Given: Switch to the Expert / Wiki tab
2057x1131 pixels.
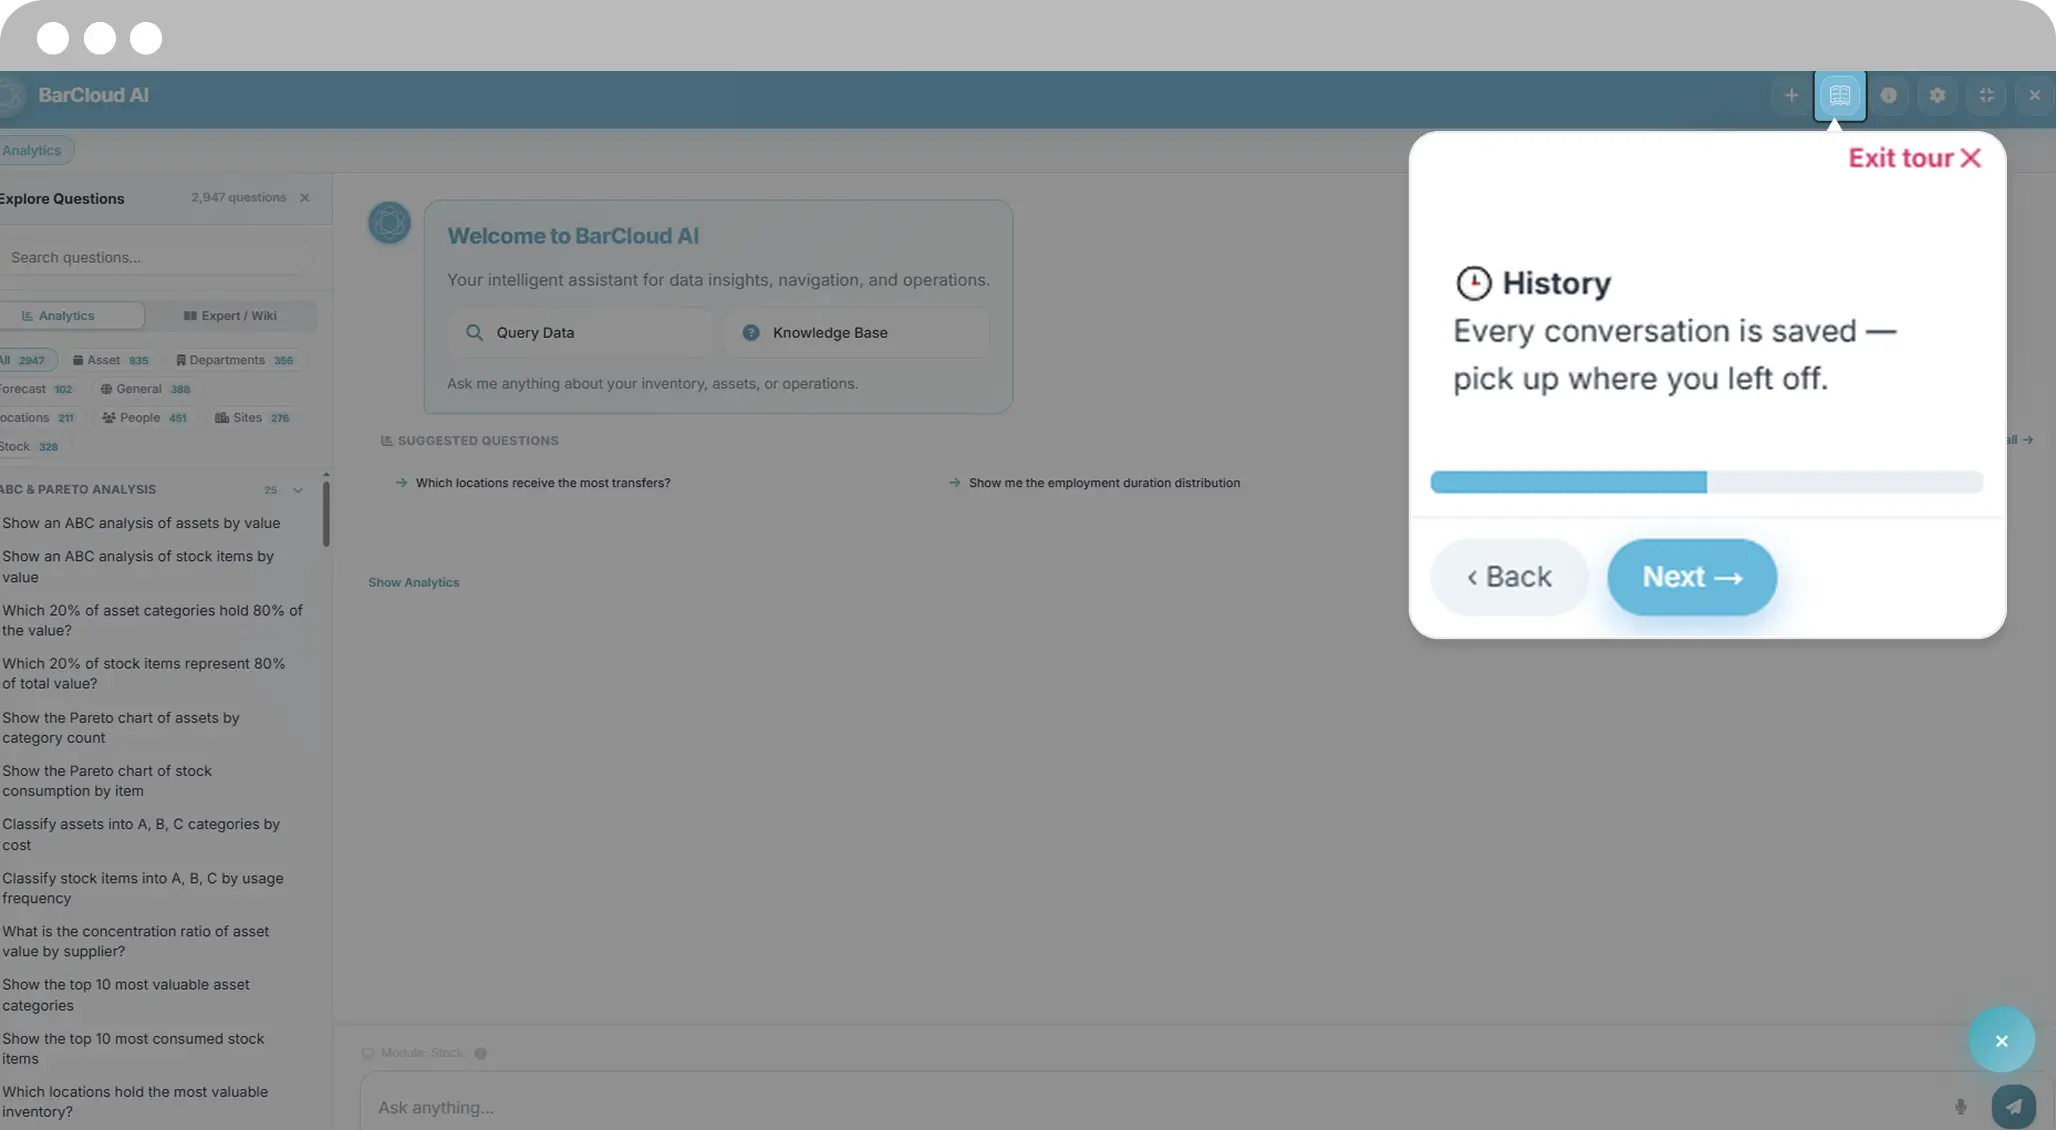Looking at the screenshot, I should pos(231,316).
